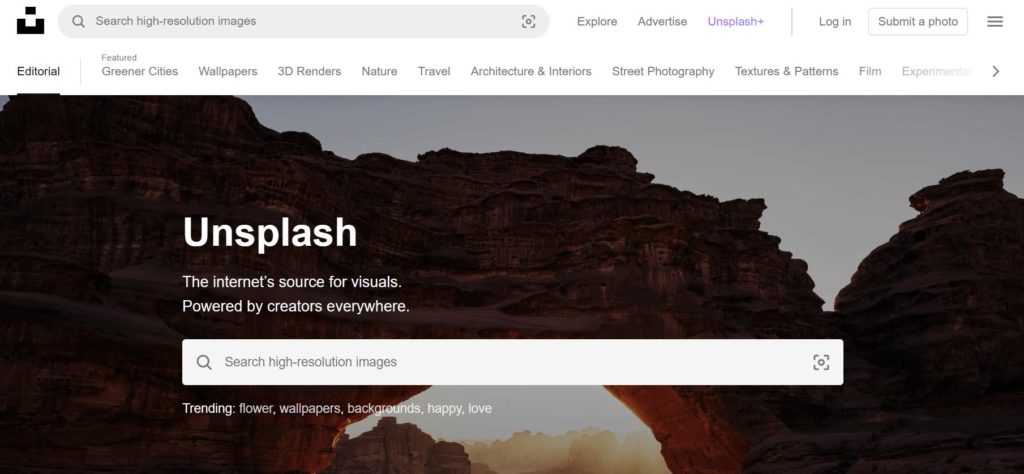Open Textures & Patterns topic
The height and width of the screenshot is (474, 1024).
click(x=786, y=71)
